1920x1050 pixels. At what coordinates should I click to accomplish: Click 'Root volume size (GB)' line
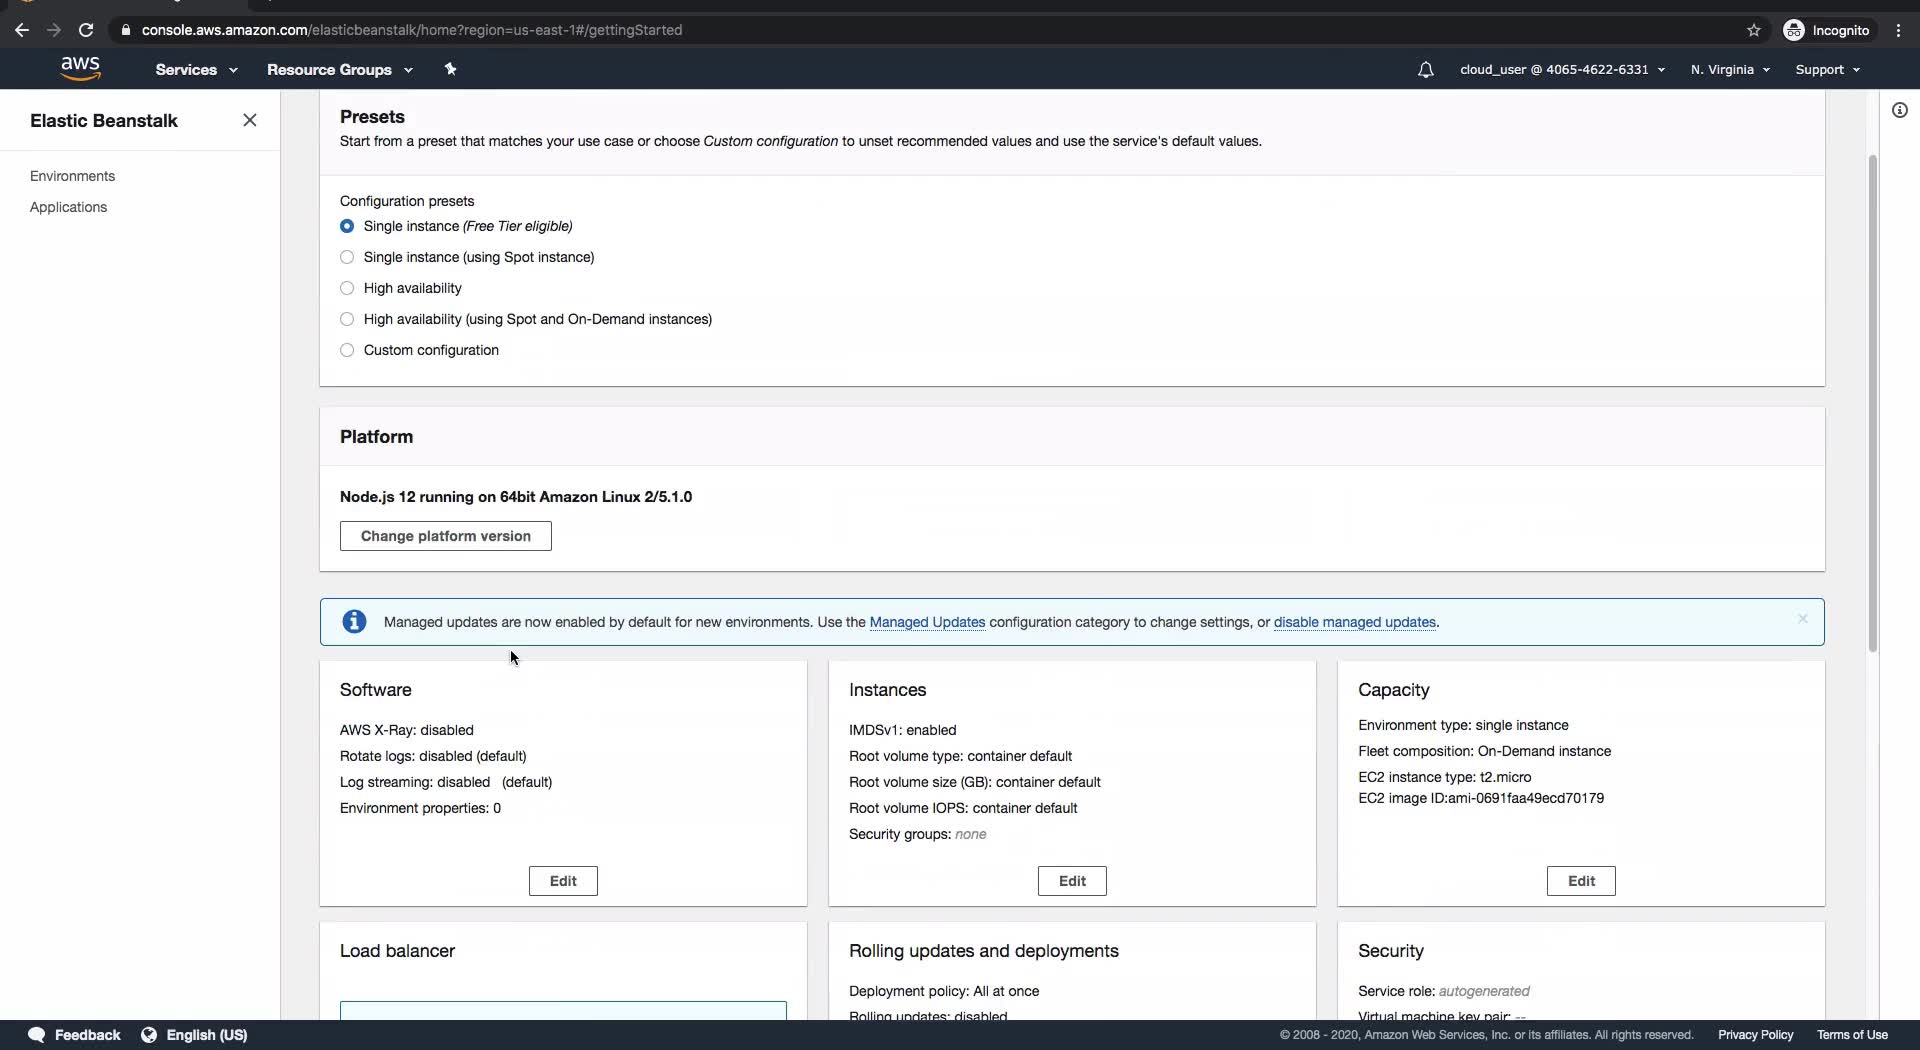[x=975, y=782]
